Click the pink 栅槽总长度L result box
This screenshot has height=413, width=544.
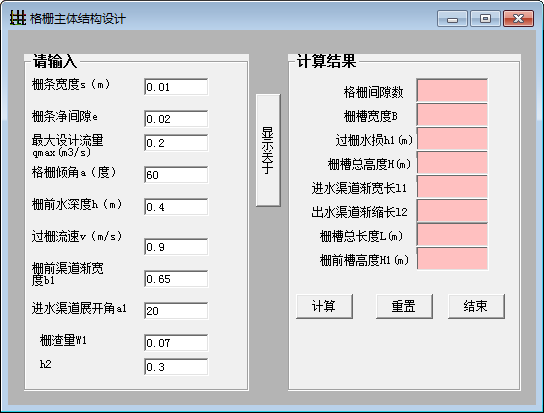coord(452,235)
